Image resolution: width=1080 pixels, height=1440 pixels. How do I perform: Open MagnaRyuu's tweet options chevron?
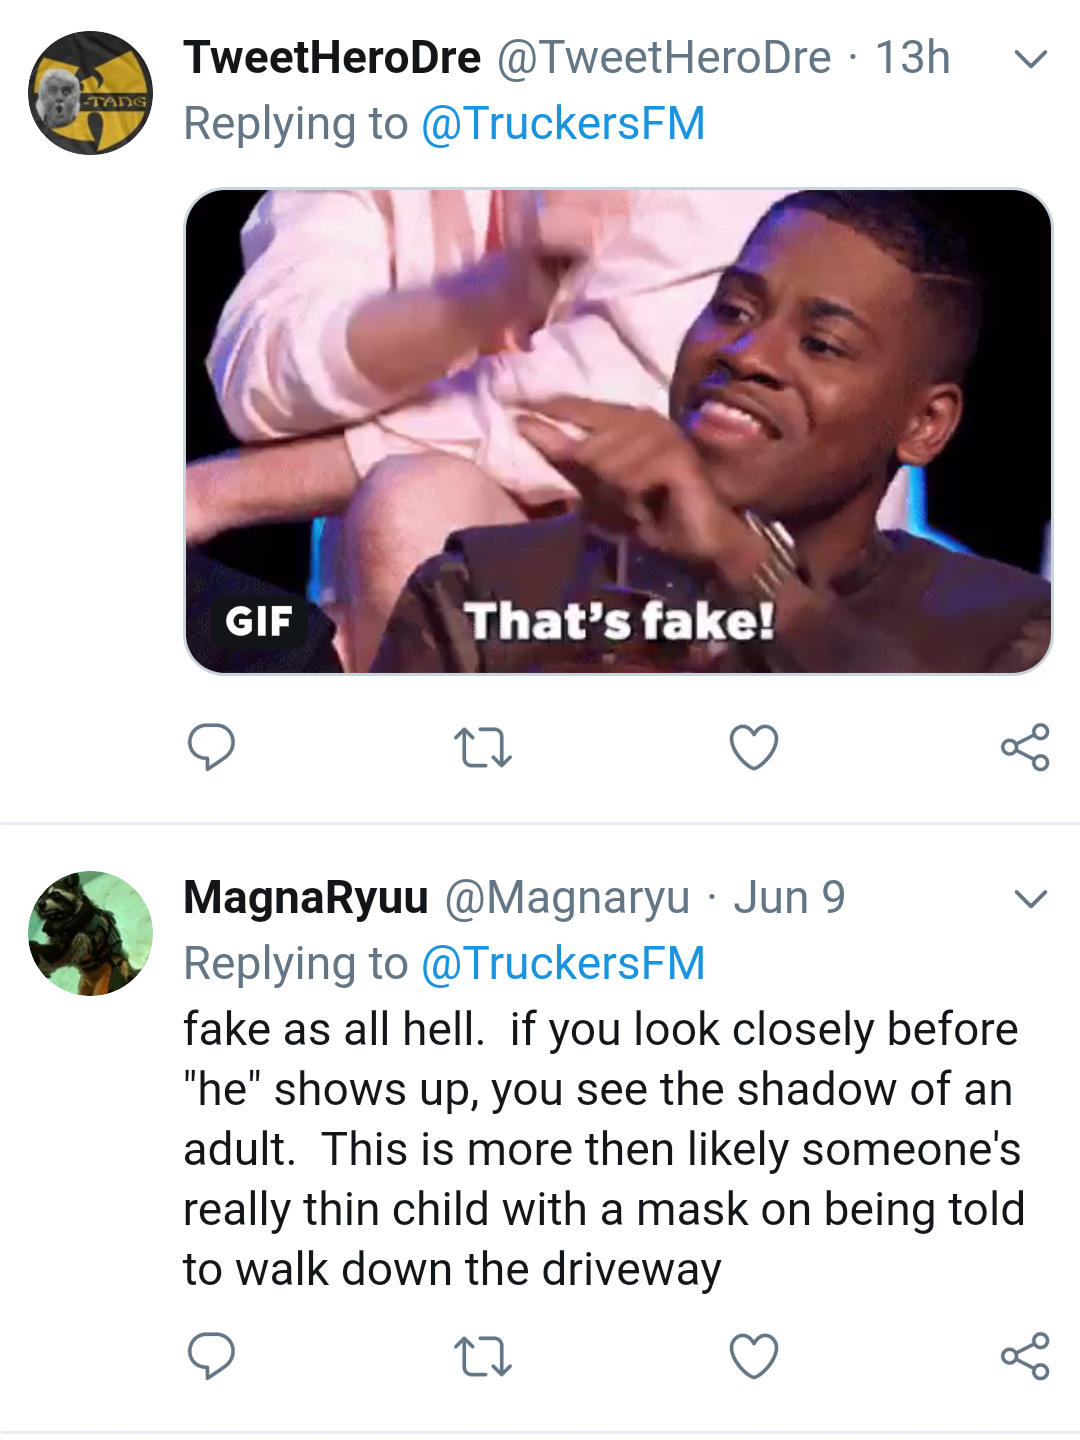pyautogui.click(x=1030, y=899)
